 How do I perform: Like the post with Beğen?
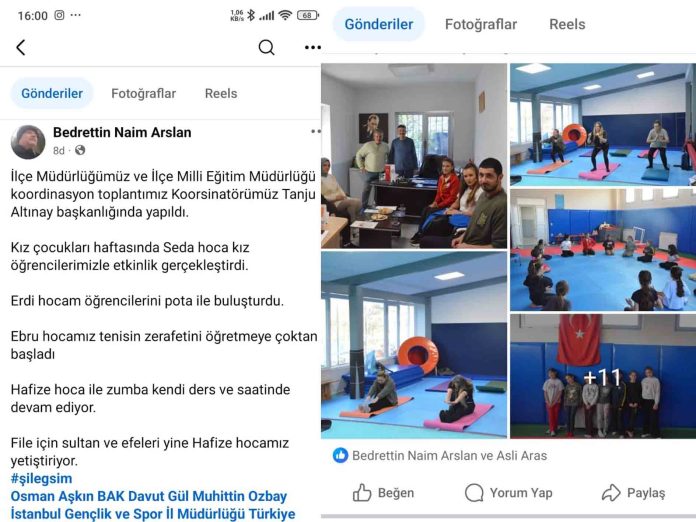point(384,493)
